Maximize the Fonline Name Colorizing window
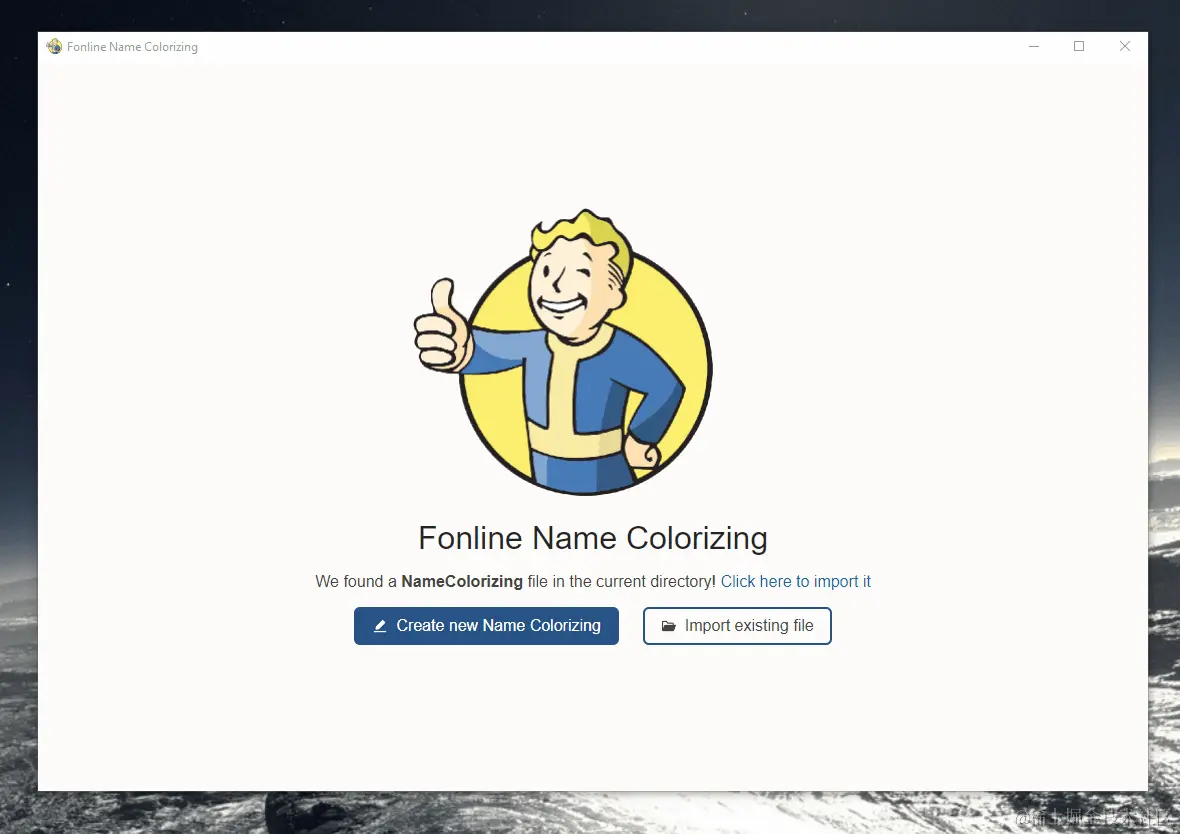Image resolution: width=1180 pixels, height=834 pixels. (x=1079, y=47)
